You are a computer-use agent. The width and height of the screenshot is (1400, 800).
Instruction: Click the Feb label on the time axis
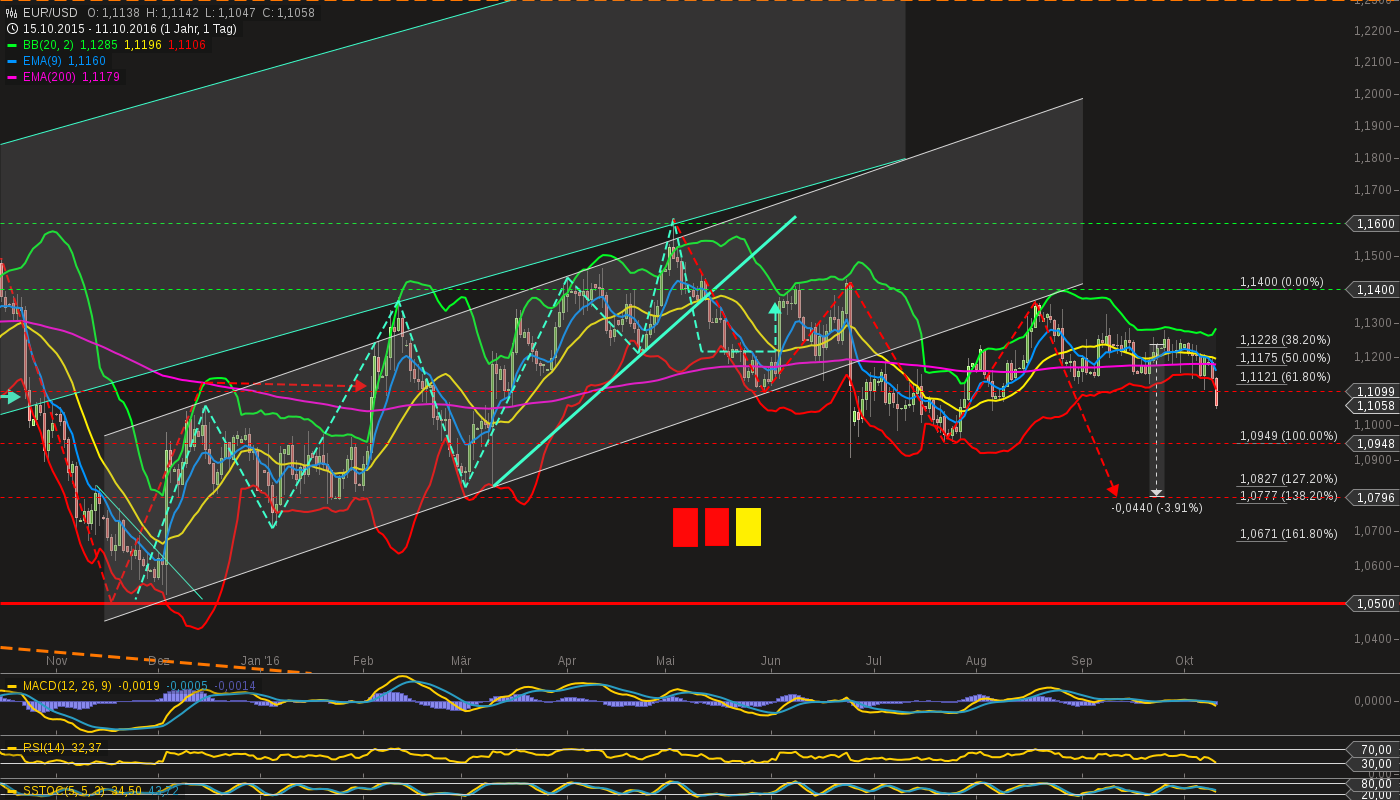point(363,661)
